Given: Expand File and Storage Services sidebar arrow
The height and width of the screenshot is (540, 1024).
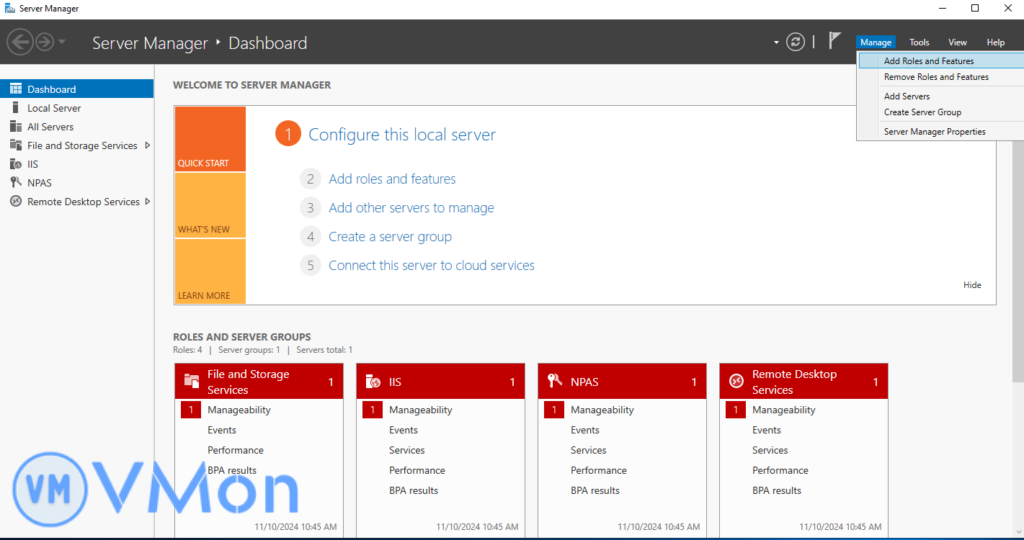Looking at the screenshot, I should pos(148,145).
